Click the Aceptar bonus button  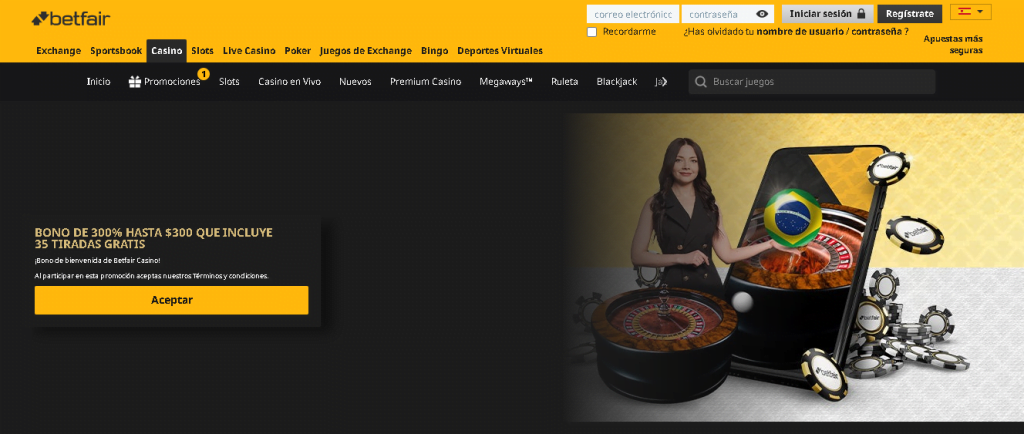[172, 300]
